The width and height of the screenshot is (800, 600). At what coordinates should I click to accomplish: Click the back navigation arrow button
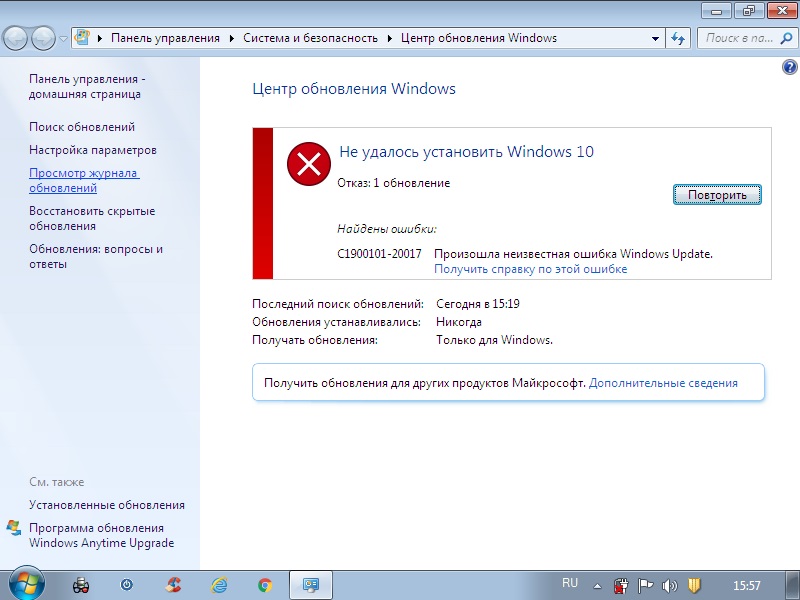tap(16, 38)
